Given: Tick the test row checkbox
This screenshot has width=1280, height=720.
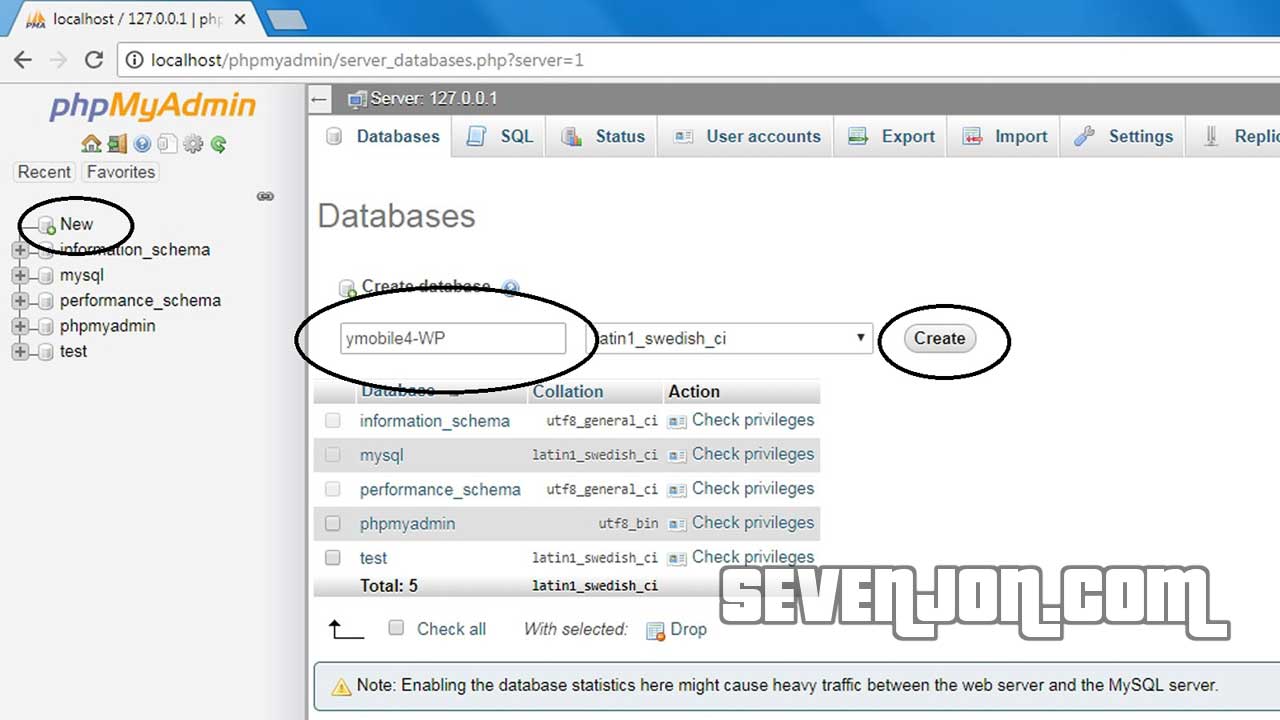Looking at the screenshot, I should (x=333, y=557).
